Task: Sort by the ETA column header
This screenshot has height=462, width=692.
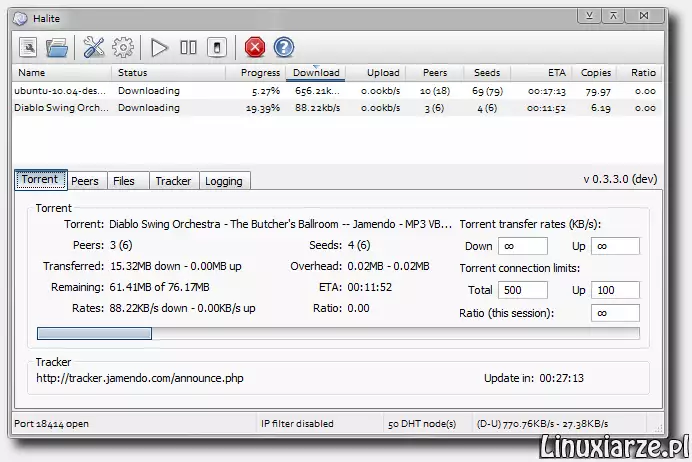Action: coord(542,73)
